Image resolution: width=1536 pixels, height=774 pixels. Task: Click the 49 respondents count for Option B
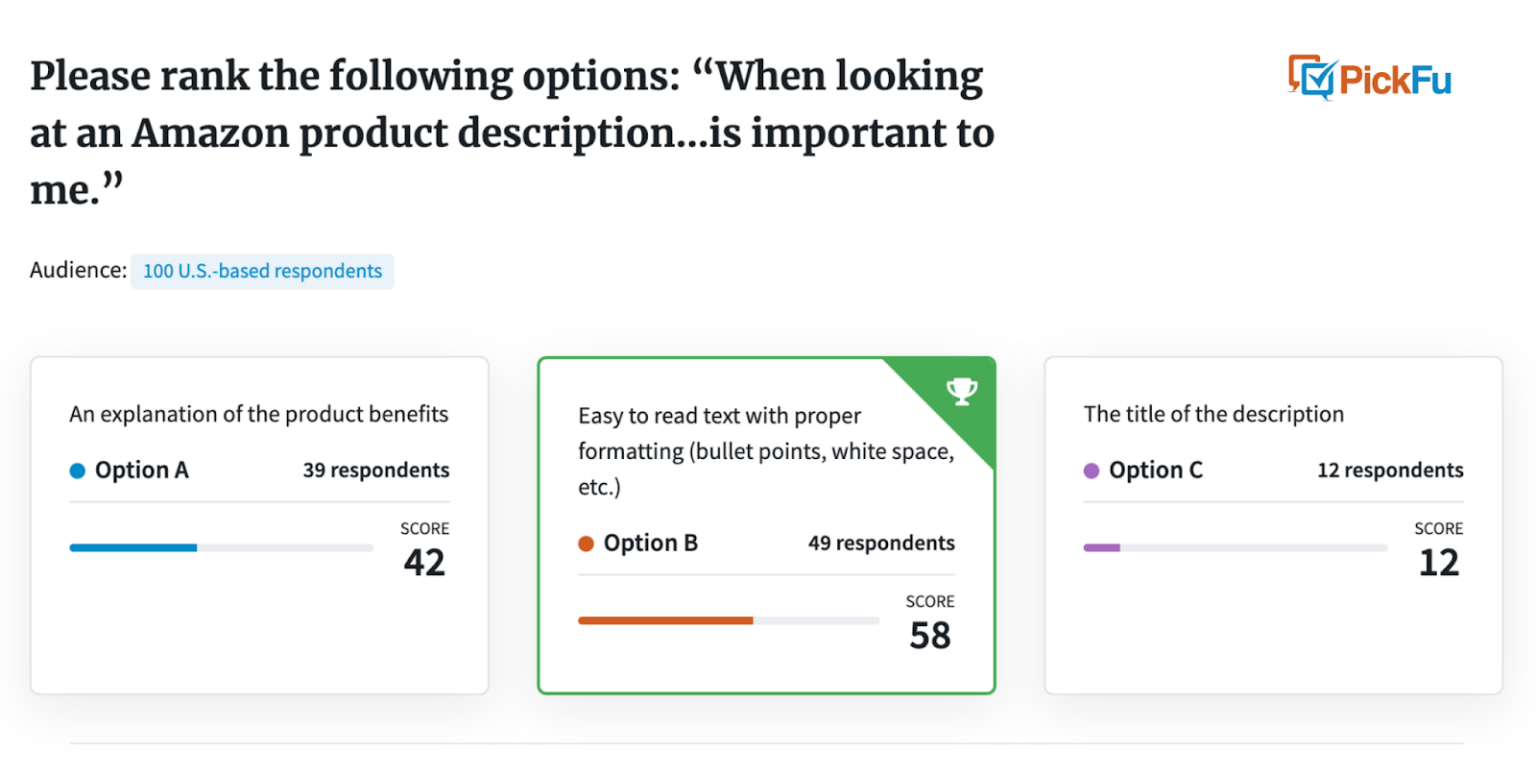tap(880, 543)
